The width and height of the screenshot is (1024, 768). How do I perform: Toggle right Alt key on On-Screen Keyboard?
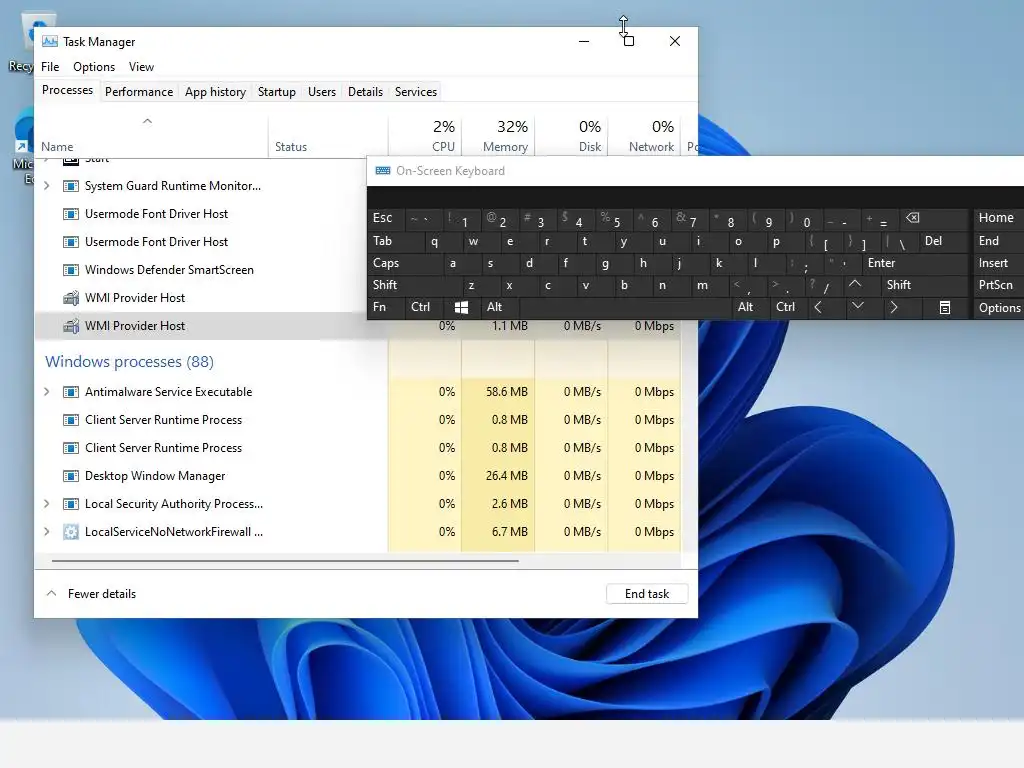point(750,307)
